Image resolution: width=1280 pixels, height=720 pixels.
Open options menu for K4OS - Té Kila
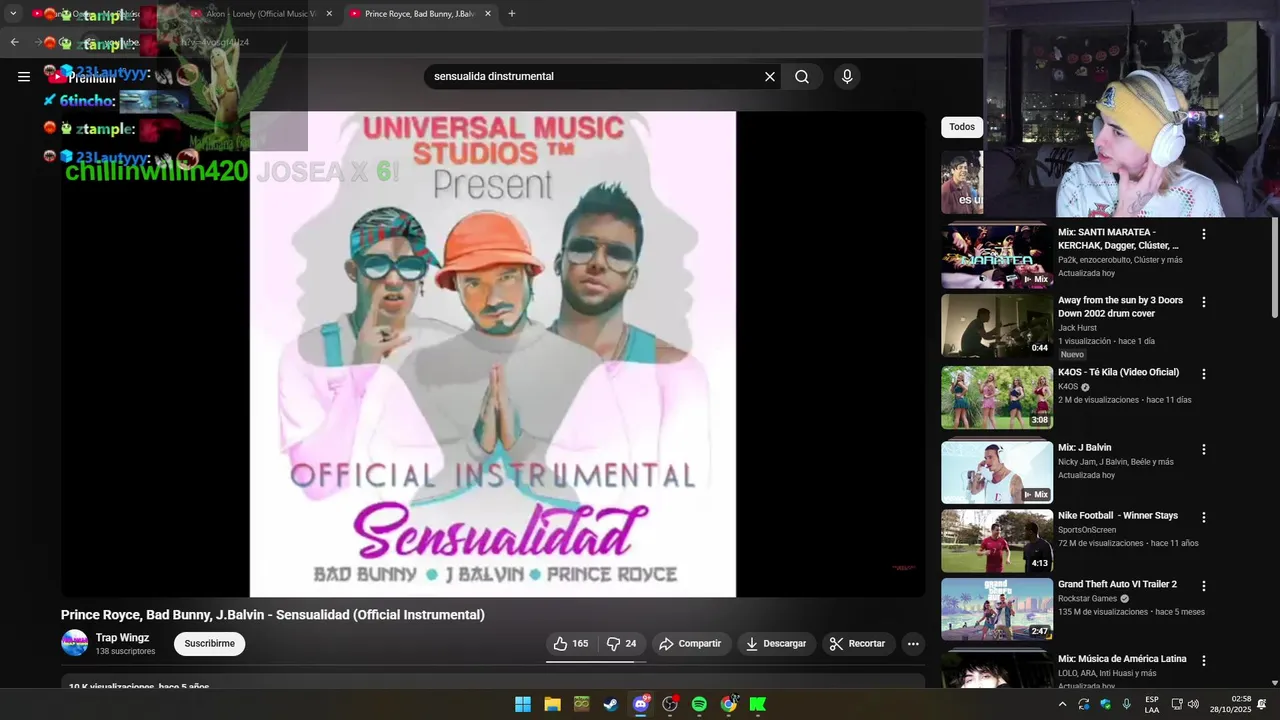pos(1204,374)
